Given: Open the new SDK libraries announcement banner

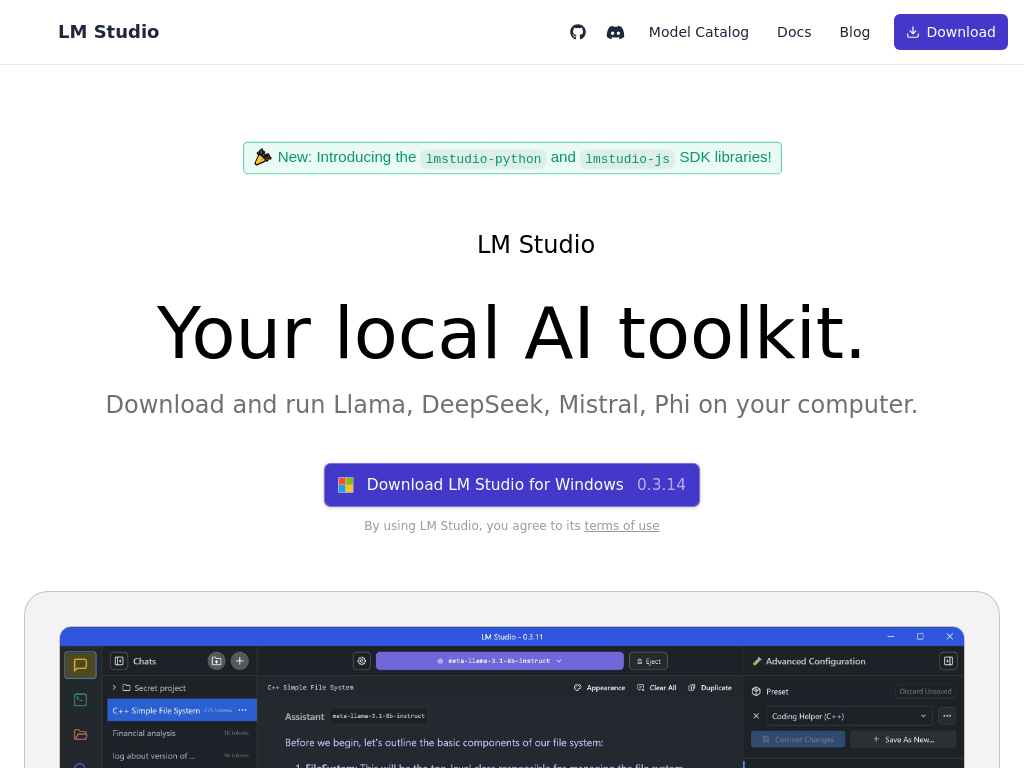Looking at the screenshot, I should coord(513,158).
